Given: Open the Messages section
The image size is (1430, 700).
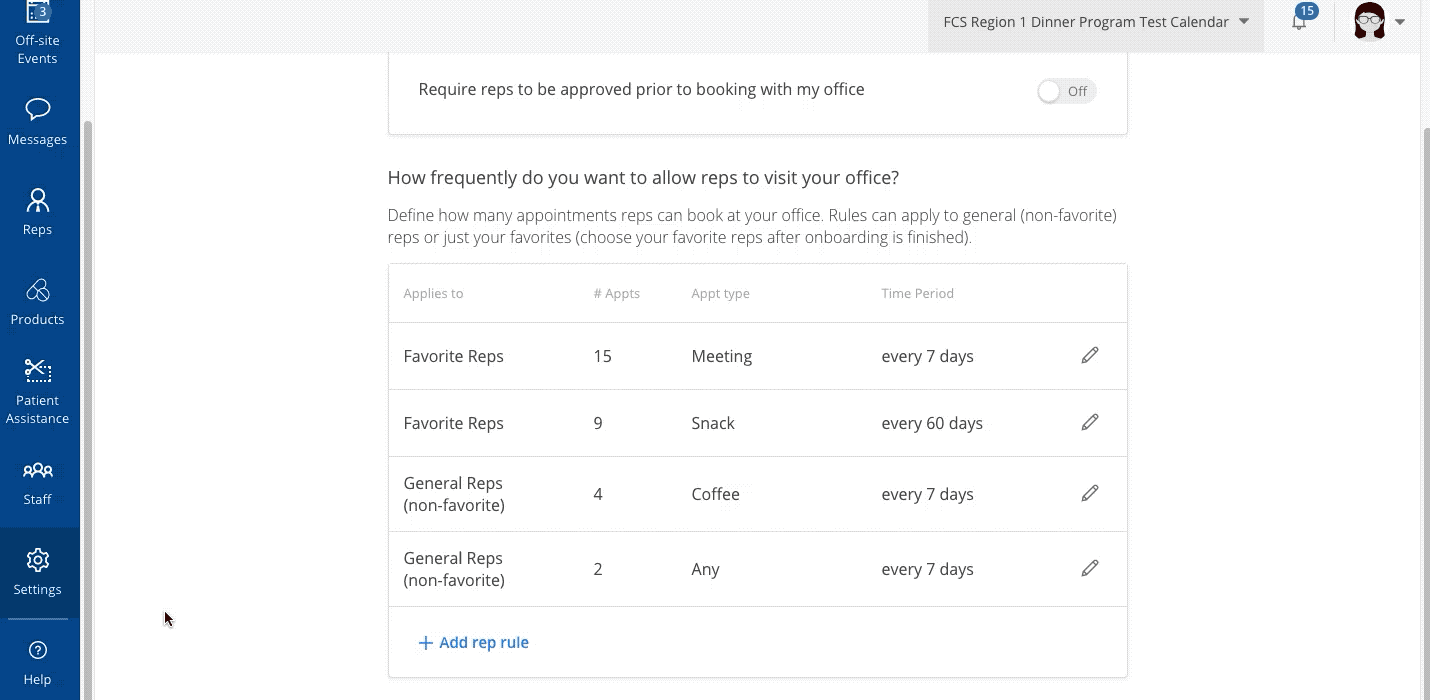Looking at the screenshot, I should pyautogui.click(x=37, y=120).
